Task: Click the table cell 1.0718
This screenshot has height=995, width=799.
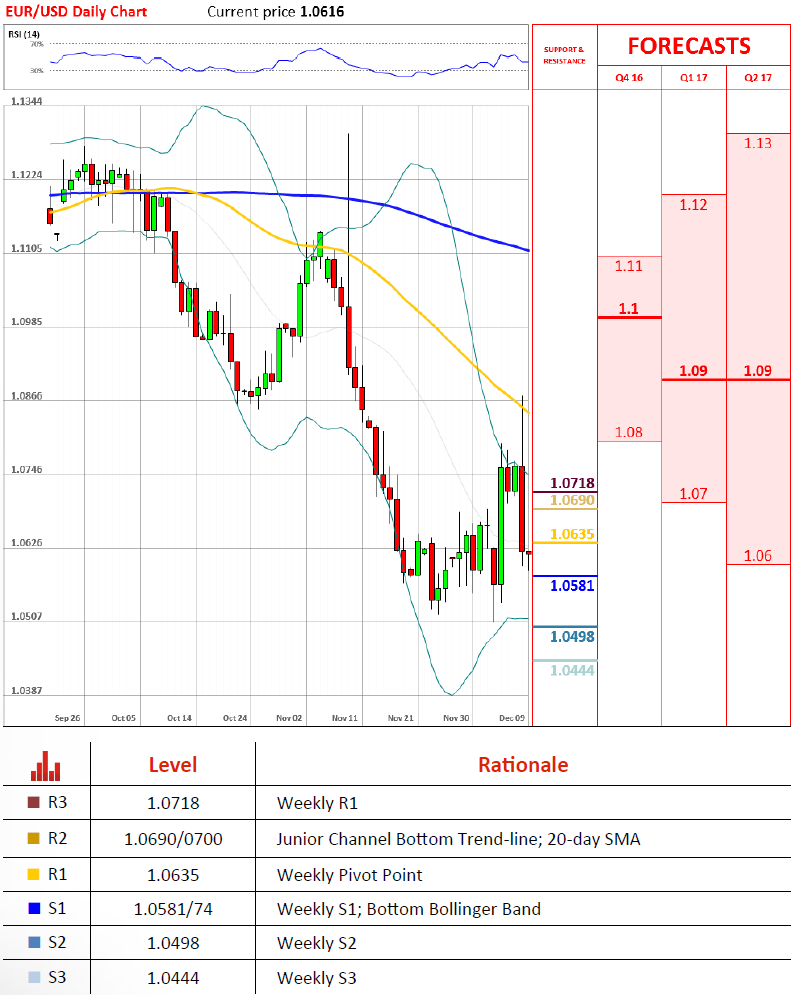Action: click(x=173, y=803)
